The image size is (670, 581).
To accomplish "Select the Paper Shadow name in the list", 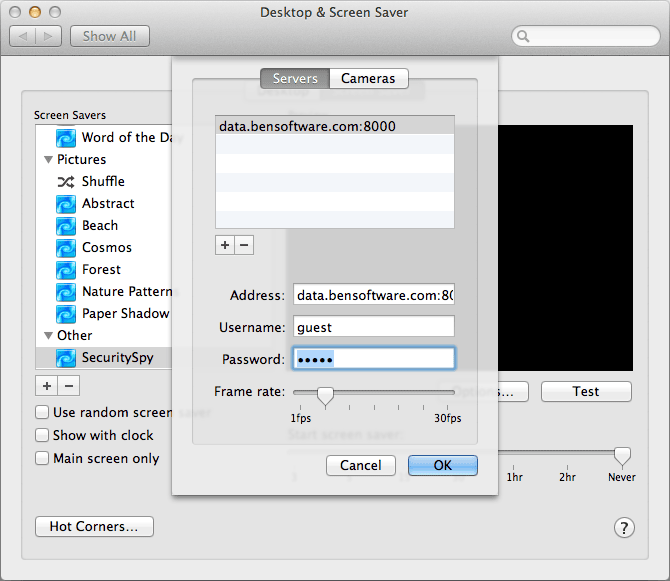I will [x=126, y=314].
